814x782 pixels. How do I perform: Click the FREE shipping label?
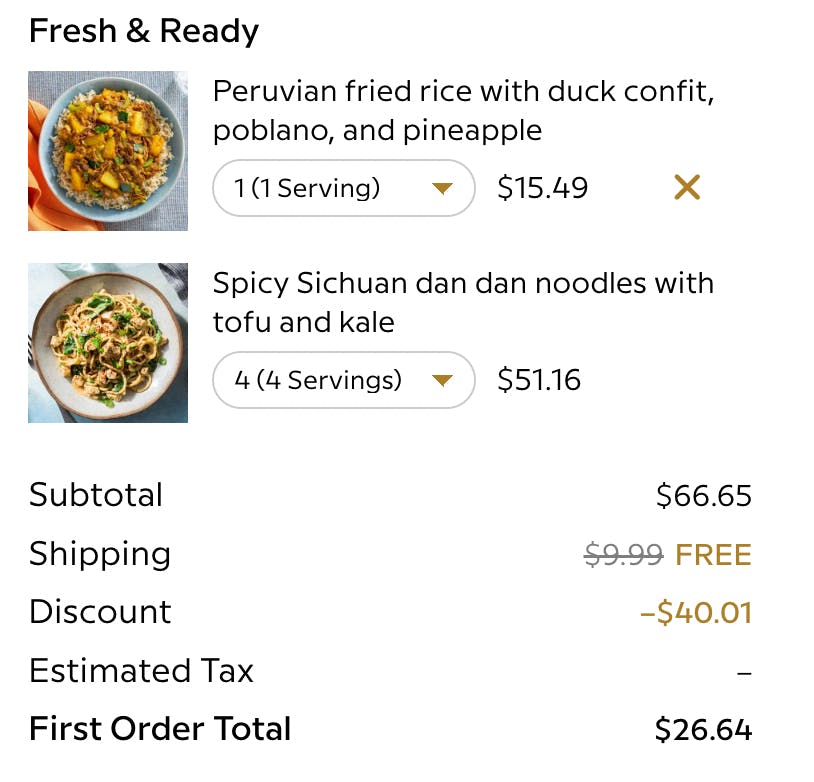click(713, 554)
